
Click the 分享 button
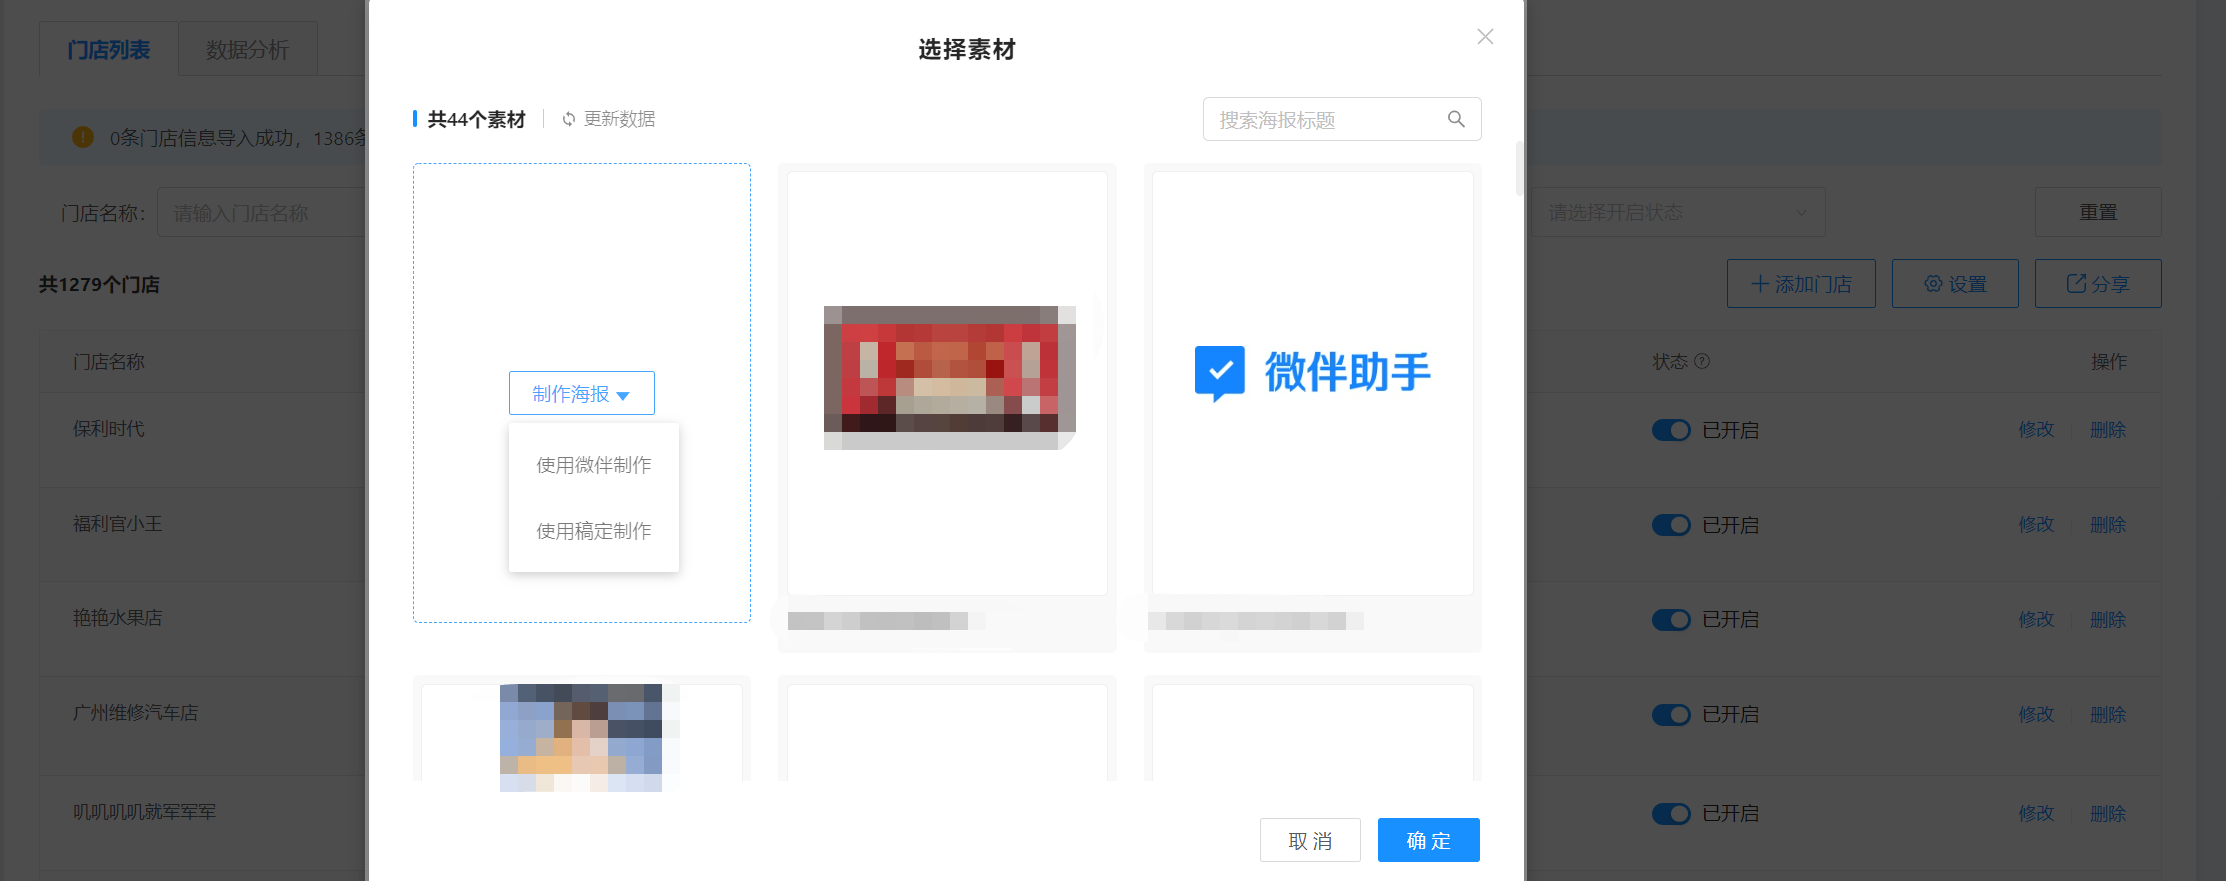click(2098, 284)
